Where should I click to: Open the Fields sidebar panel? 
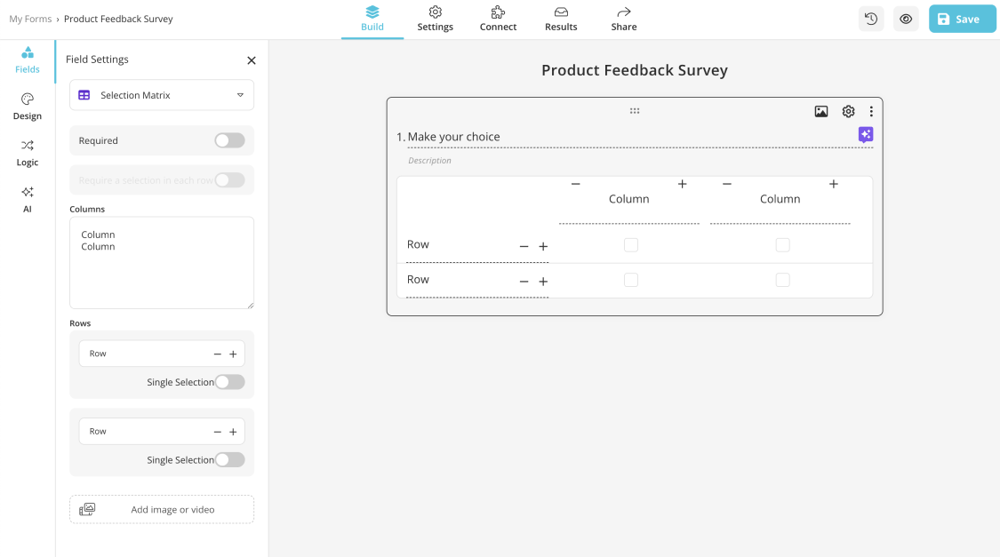pos(27,61)
